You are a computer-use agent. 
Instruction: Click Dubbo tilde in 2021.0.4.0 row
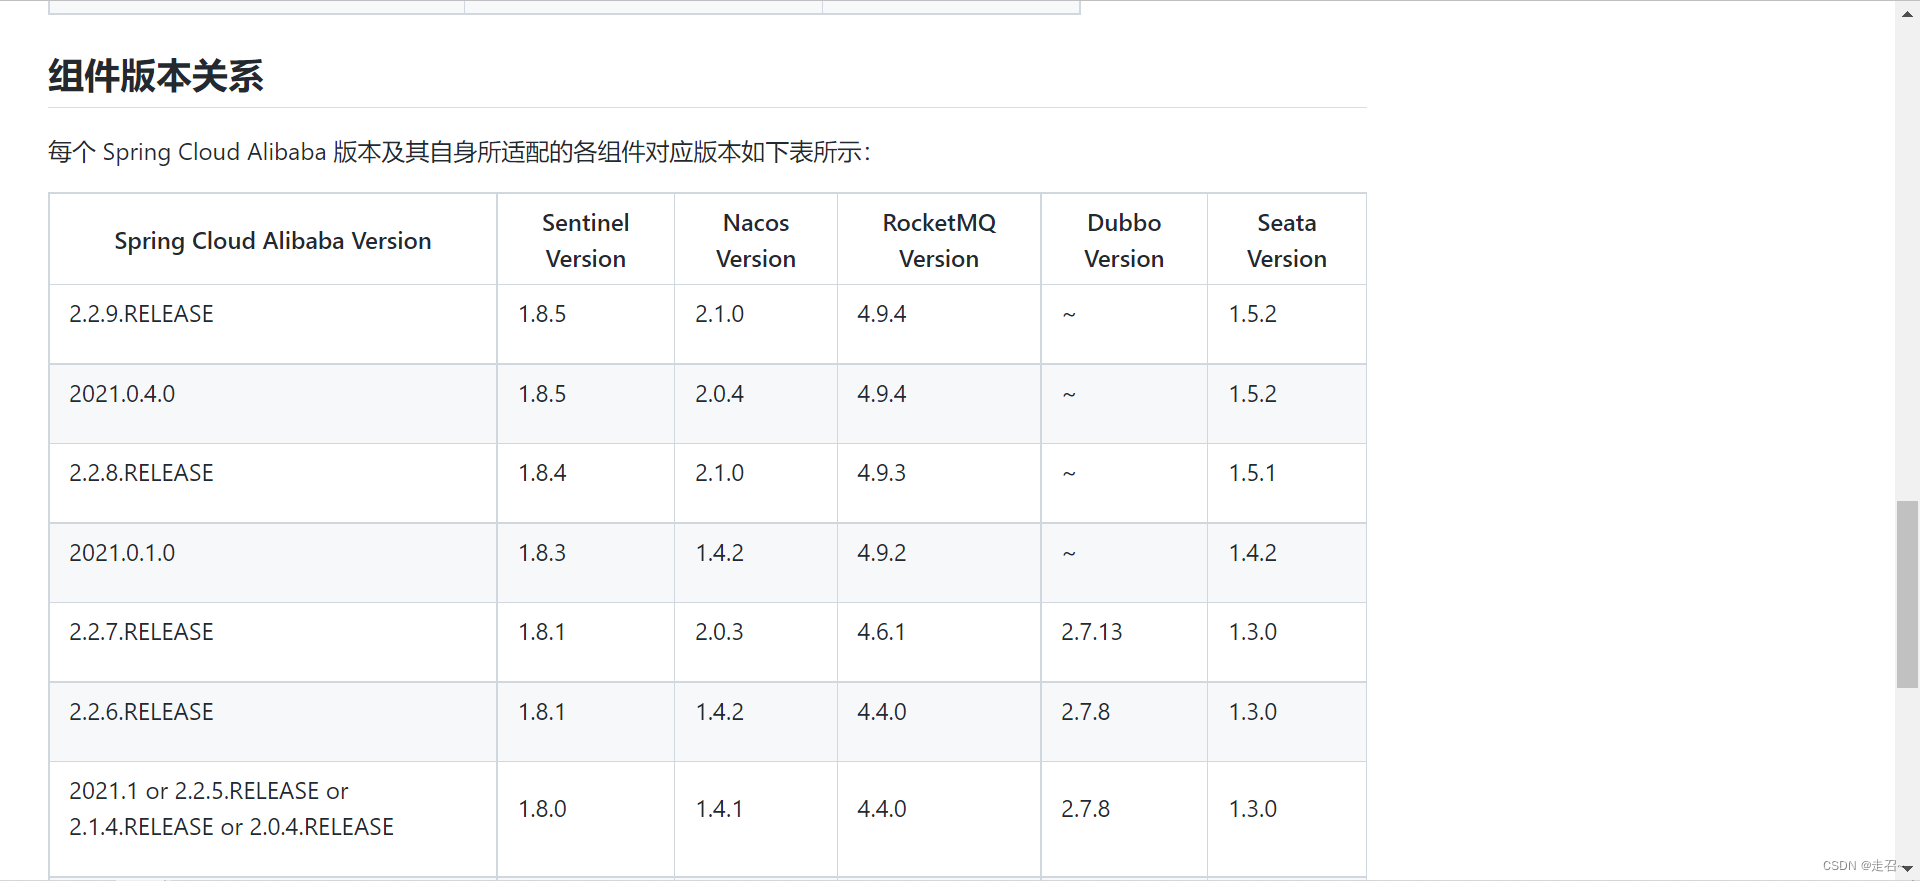(x=1069, y=395)
